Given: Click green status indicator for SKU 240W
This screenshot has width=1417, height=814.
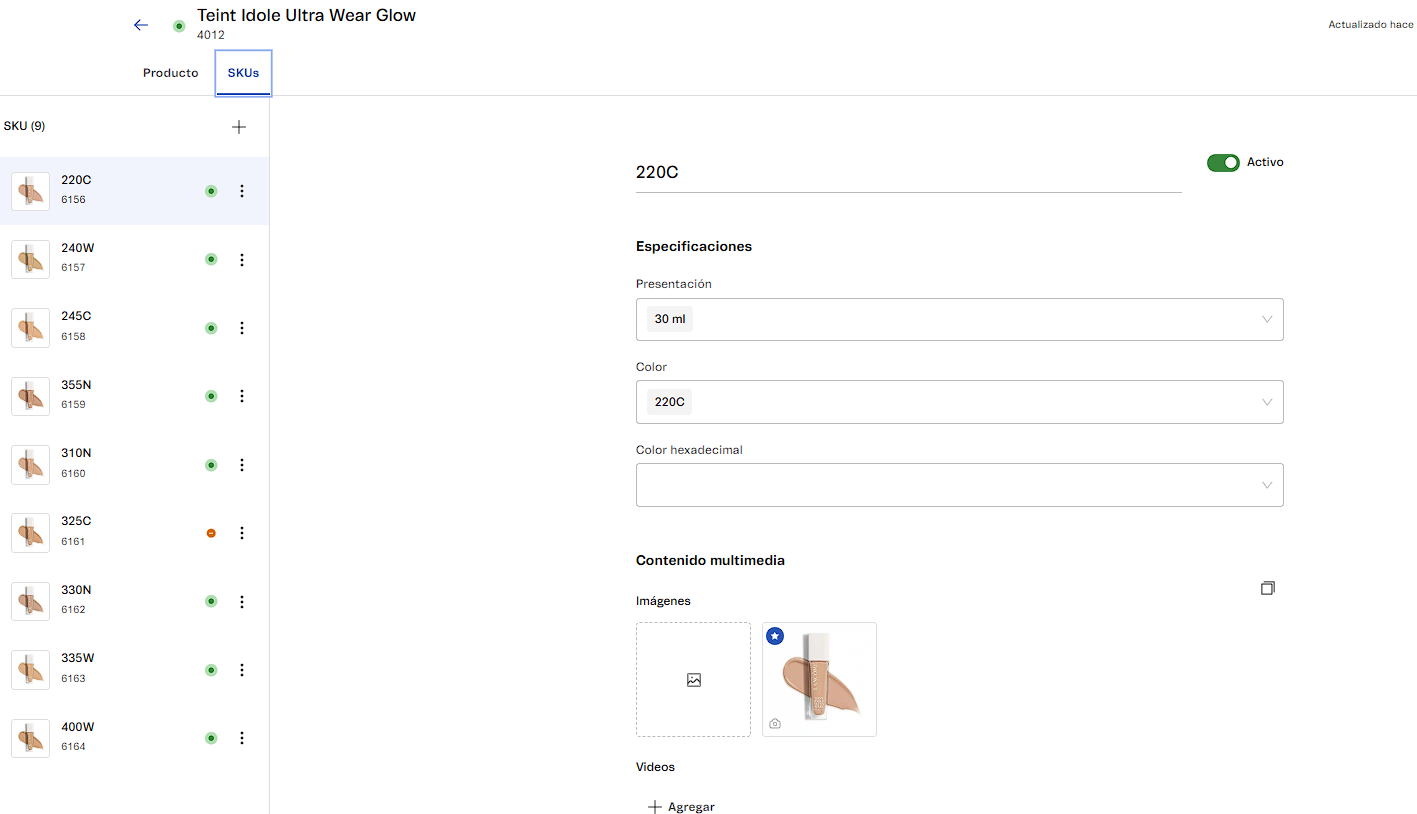Looking at the screenshot, I should pos(211,259).
